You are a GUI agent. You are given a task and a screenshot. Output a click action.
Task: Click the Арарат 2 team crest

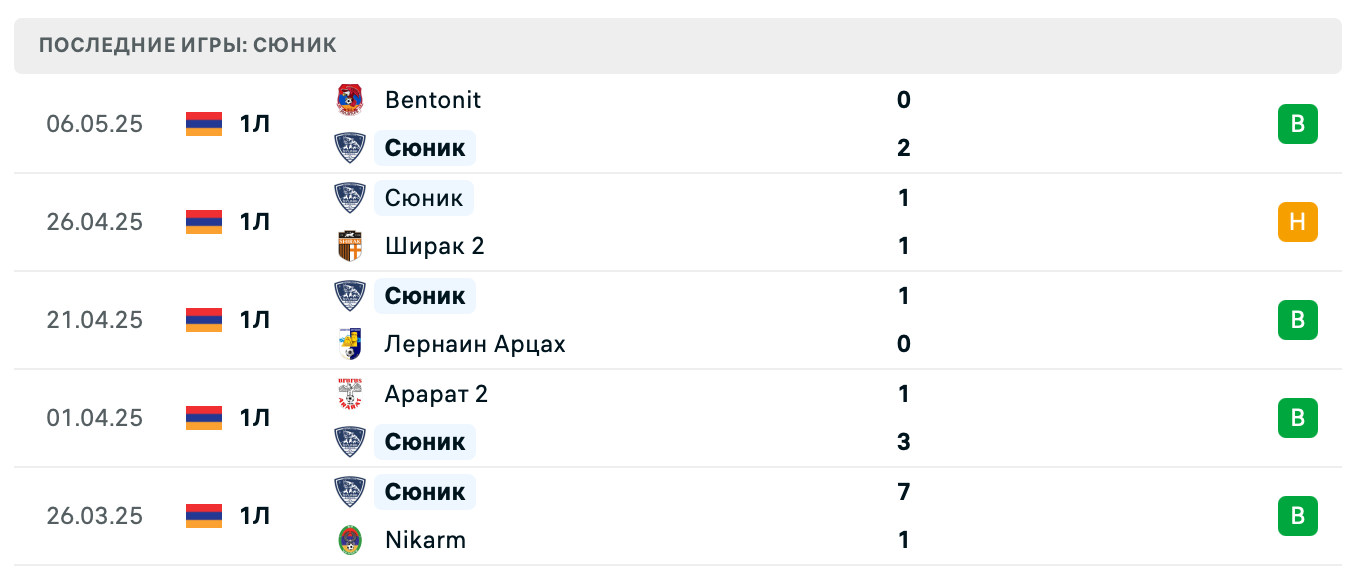click(349, 394)
